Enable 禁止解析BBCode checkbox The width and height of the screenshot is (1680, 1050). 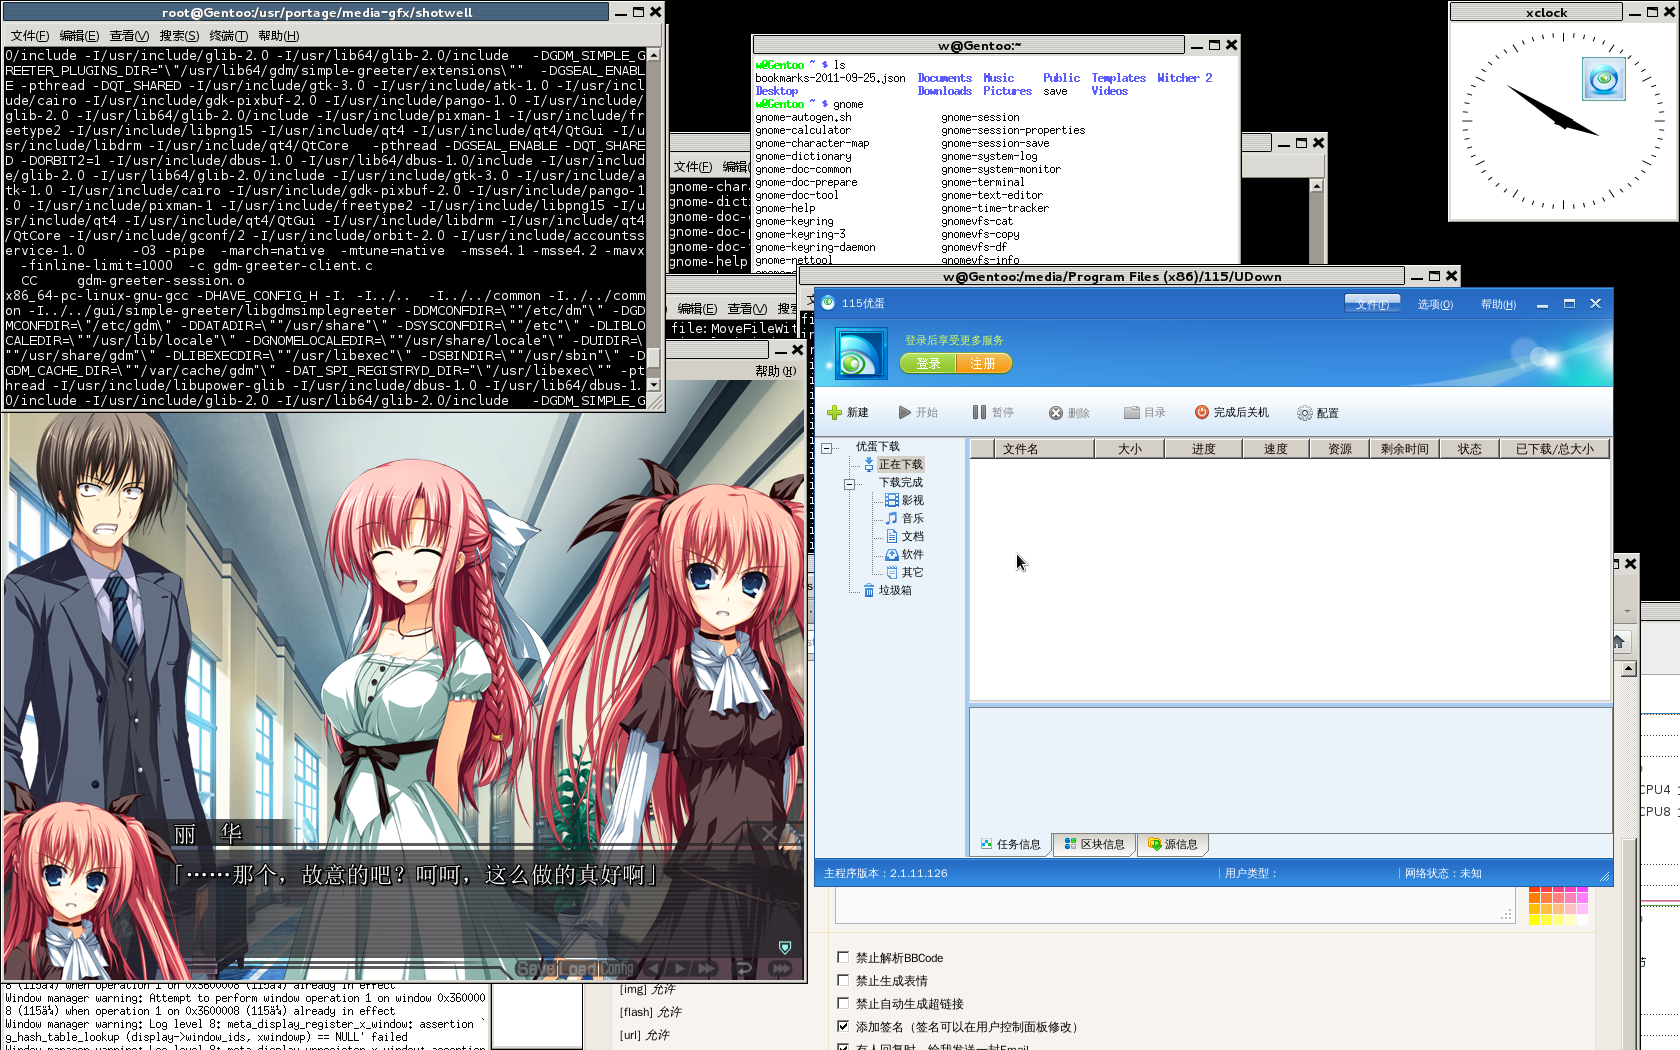click(843, 957)
